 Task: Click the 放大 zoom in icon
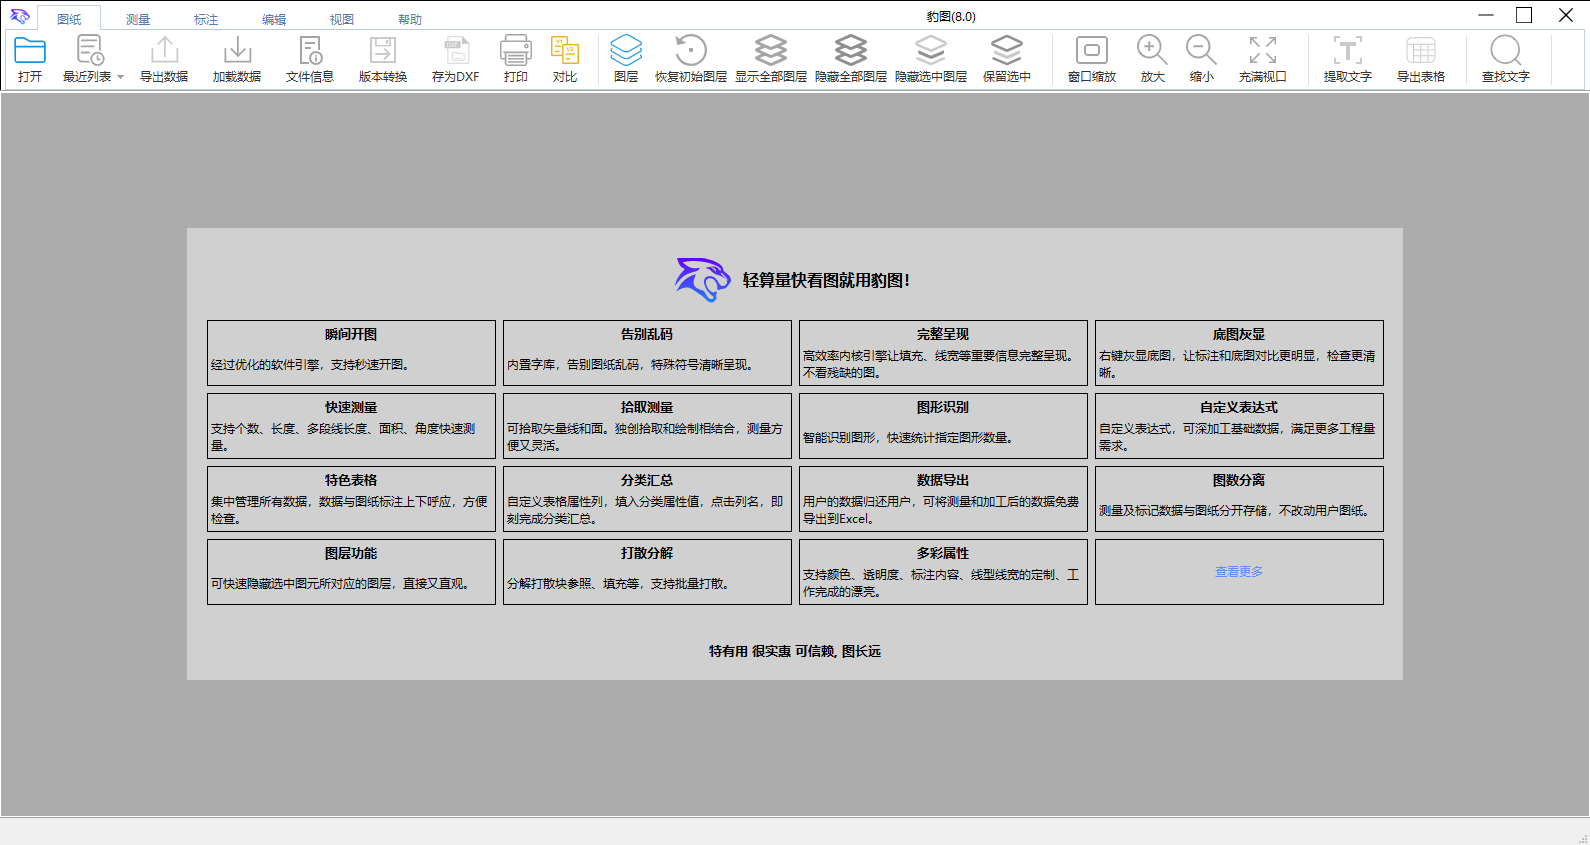click(x=1152, y=50)
